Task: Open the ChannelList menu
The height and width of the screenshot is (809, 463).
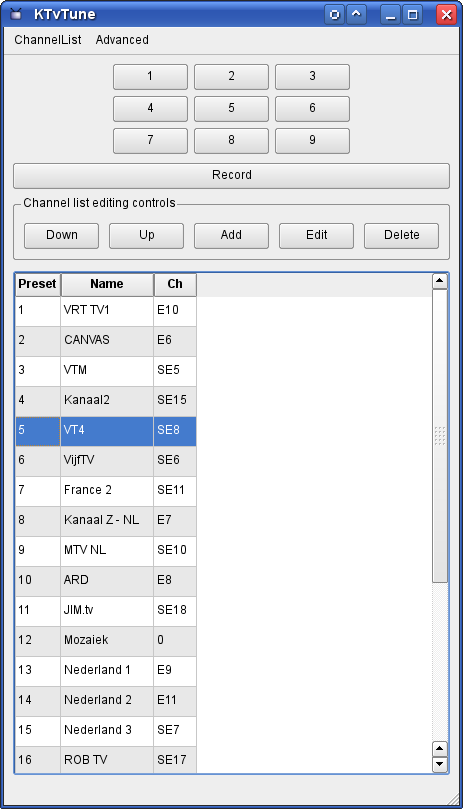Action: tap(48, 40)
